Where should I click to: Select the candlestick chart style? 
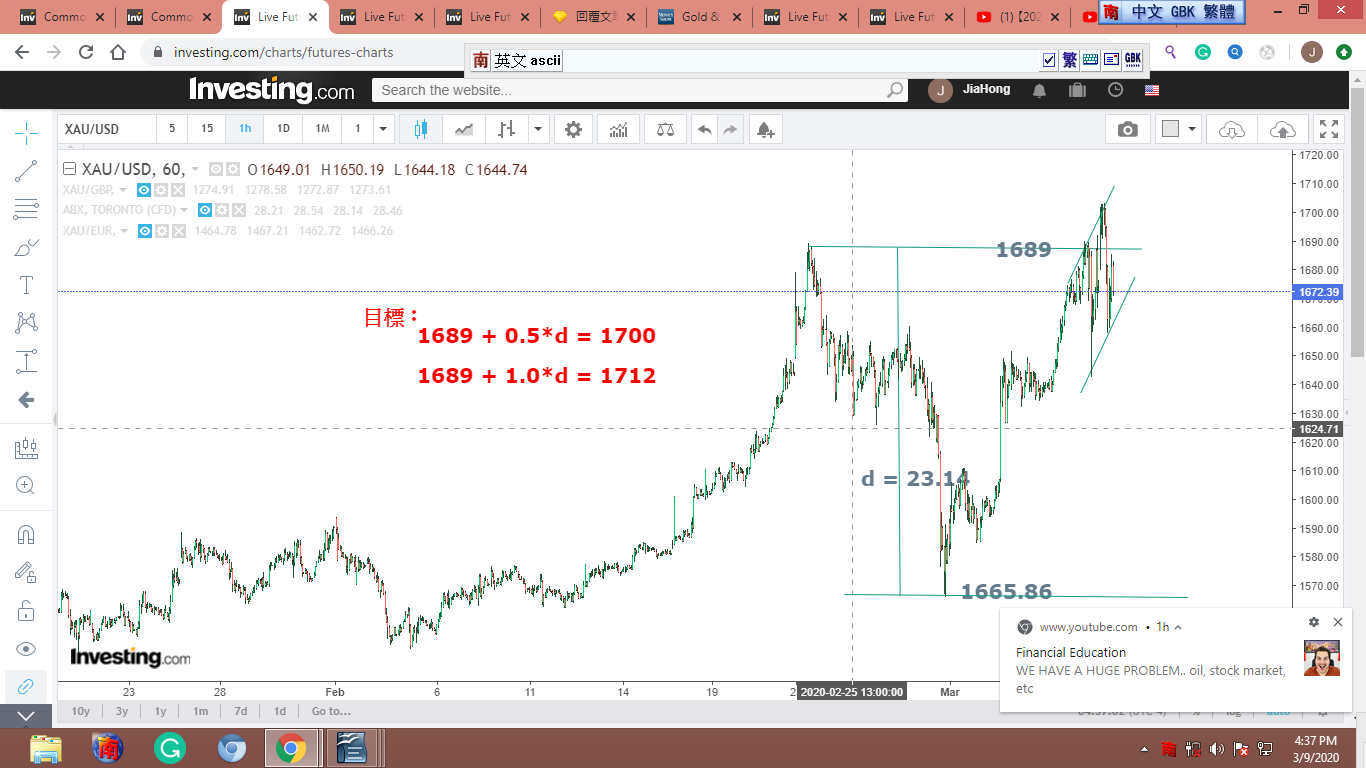pyautogui.click(x=420, y=129)
